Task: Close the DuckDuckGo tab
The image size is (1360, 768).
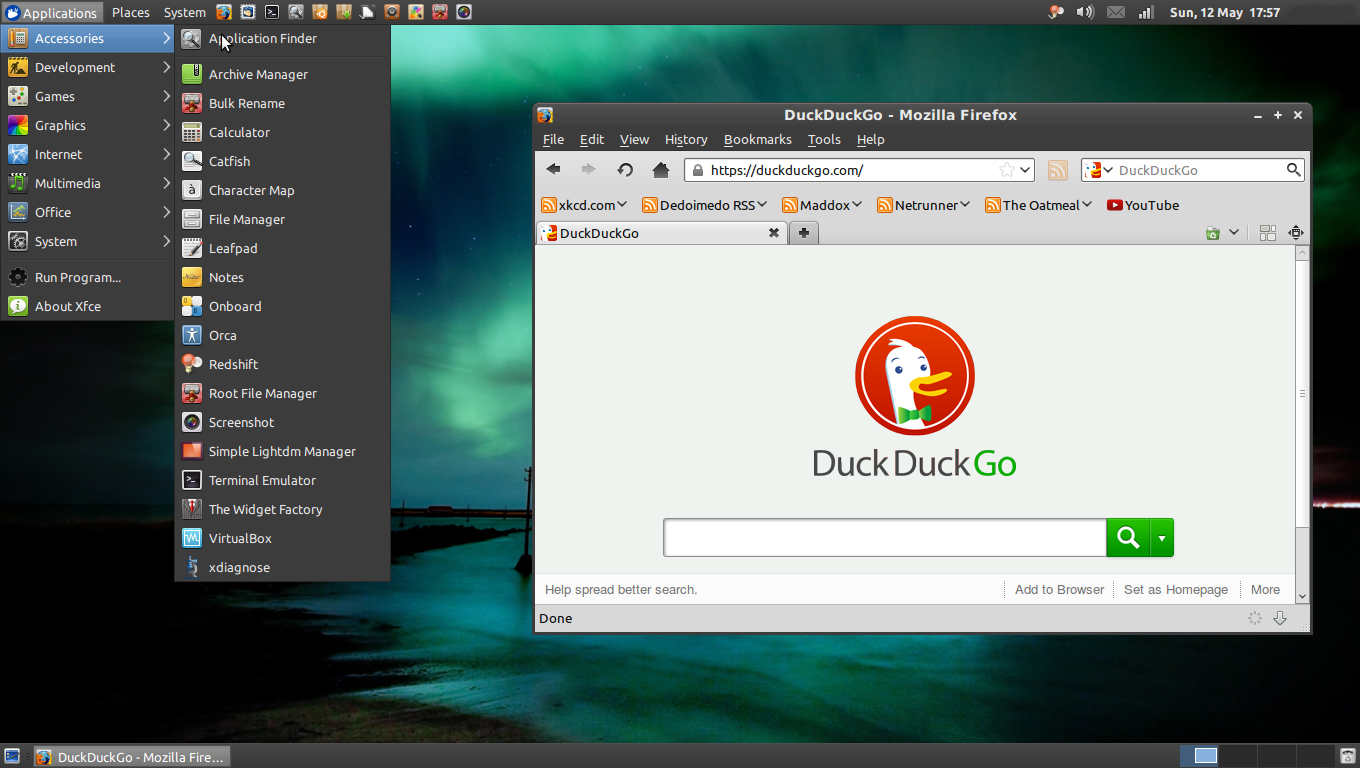Action: click(x=773, y=233)
